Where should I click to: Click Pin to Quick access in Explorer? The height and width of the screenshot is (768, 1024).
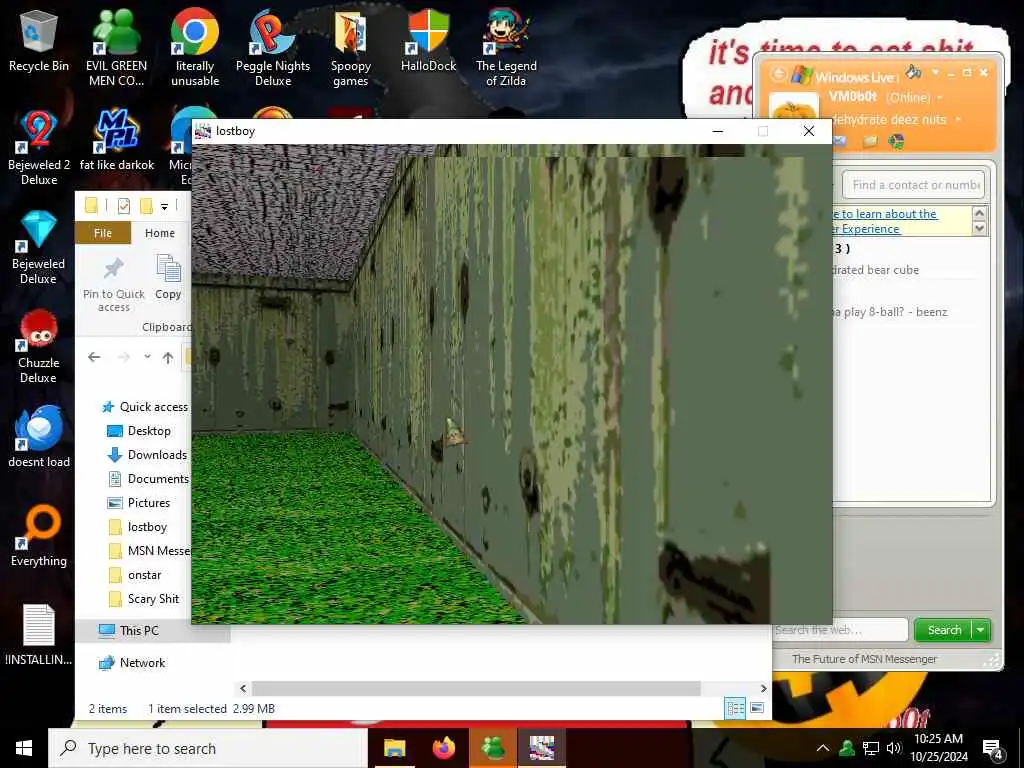114,284
